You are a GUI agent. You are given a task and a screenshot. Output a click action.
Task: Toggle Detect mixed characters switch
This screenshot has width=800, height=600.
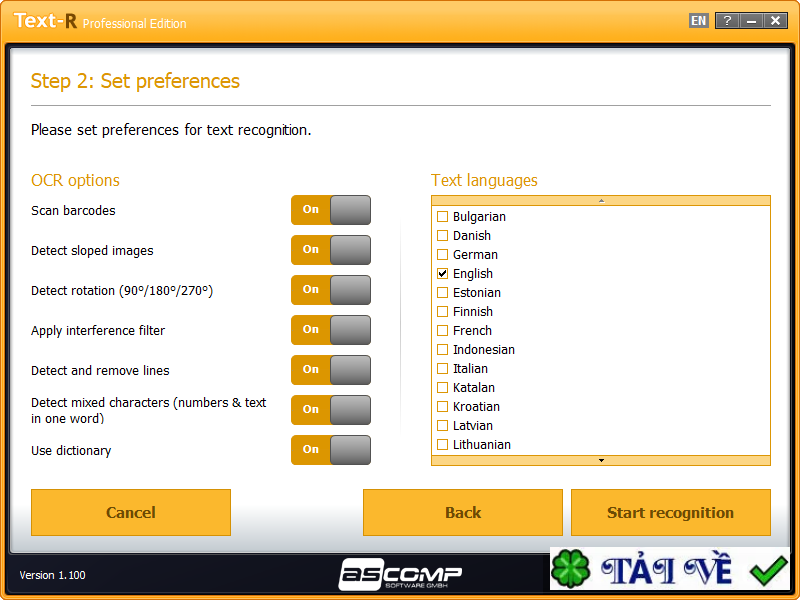coord(331,410)
